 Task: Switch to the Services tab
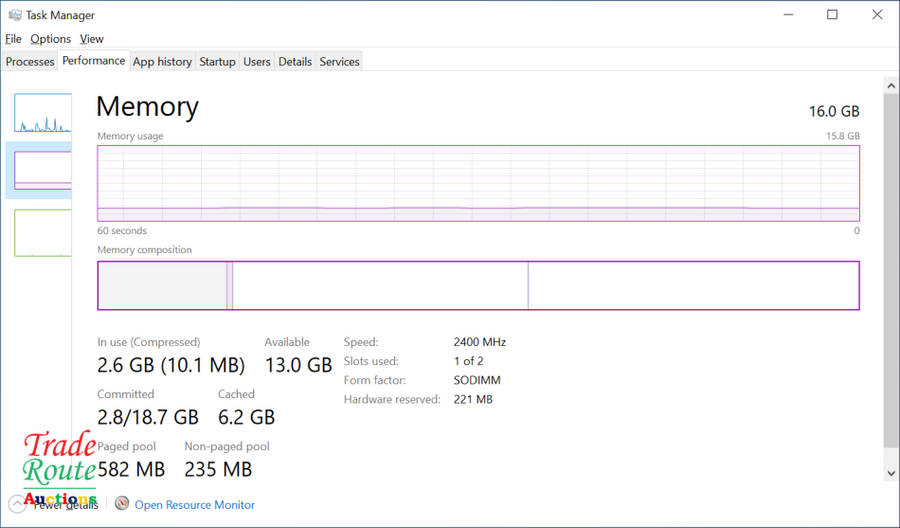pos(339,62)
